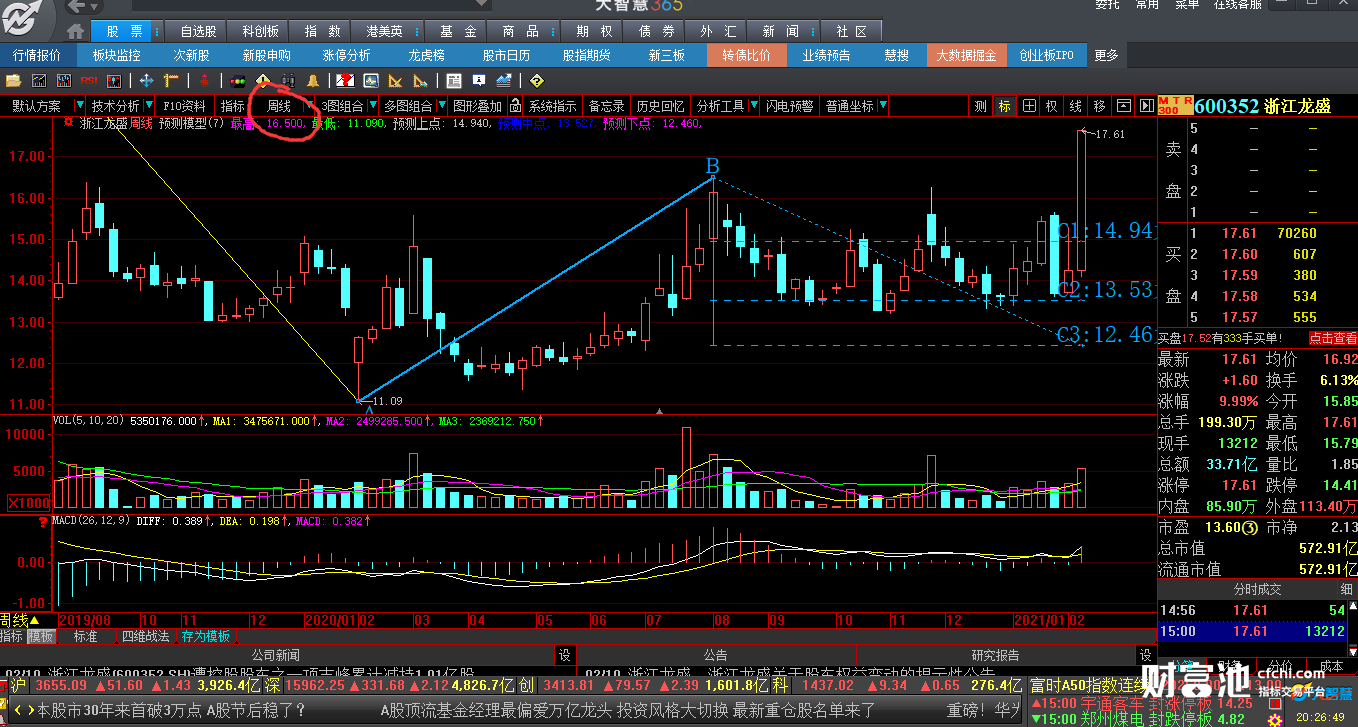Click the chart with question mark icon
This screenshot has height=727, width=1358.
(x=346, y=80)
